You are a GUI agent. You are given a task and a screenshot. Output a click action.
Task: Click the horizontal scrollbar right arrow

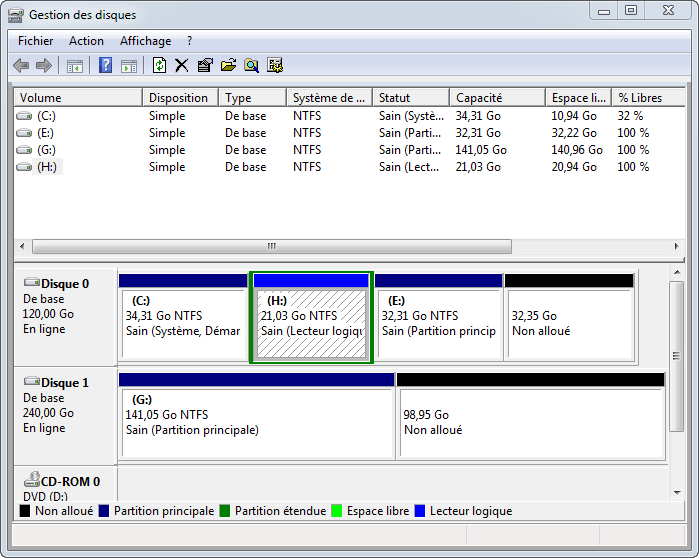(677, 246)
